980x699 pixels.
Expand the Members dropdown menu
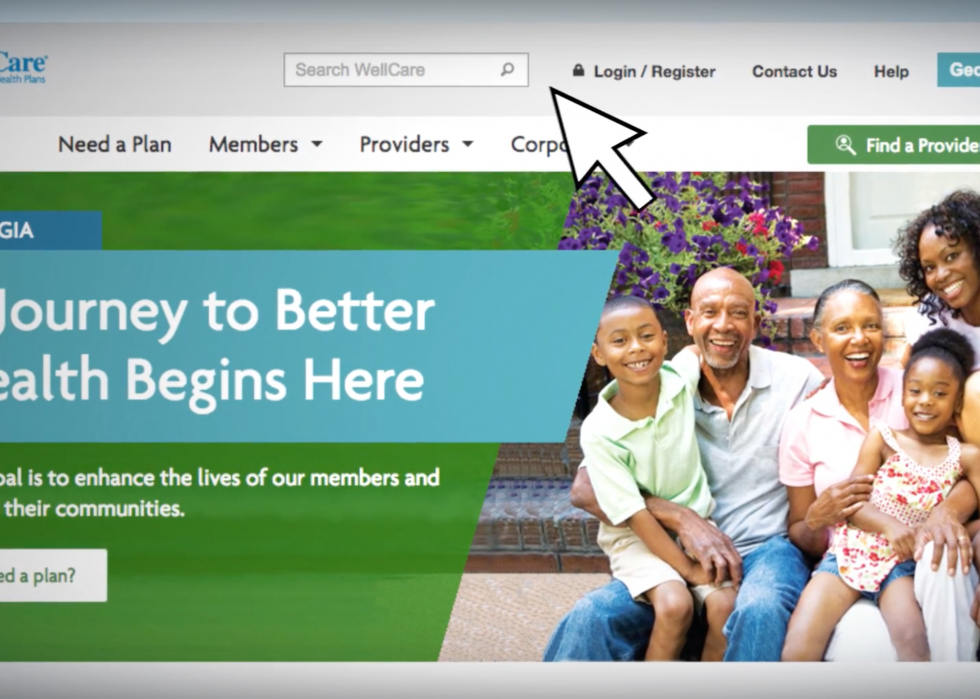tap(266, 144)
